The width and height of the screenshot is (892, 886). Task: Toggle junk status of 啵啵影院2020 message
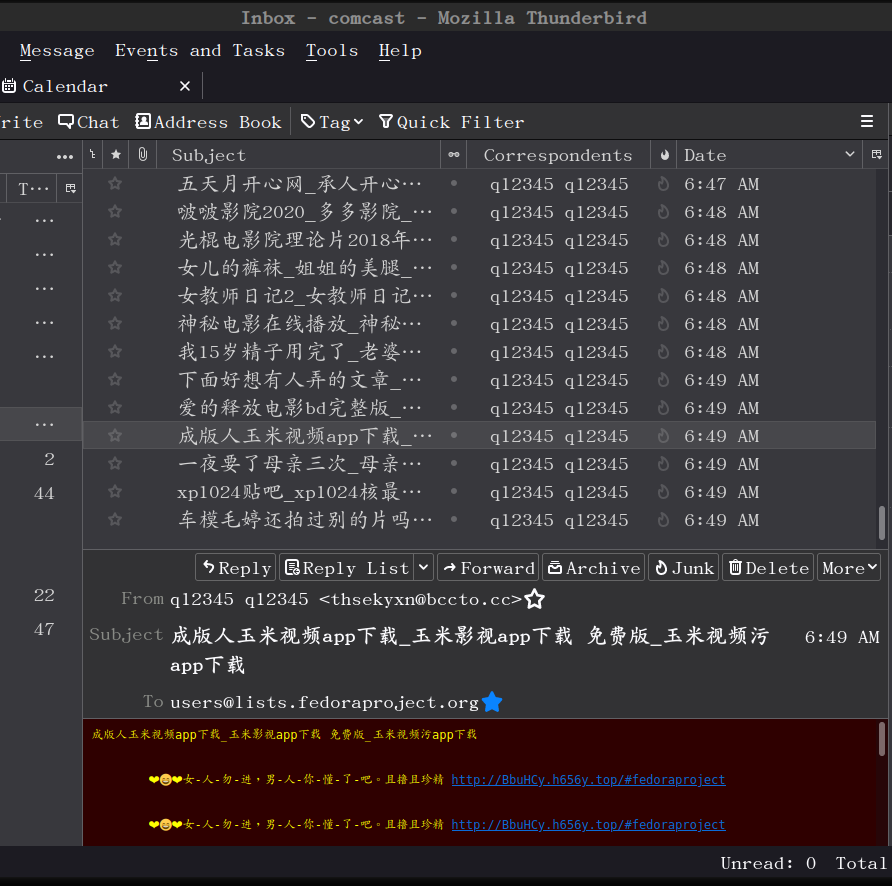tap(663, 212)
